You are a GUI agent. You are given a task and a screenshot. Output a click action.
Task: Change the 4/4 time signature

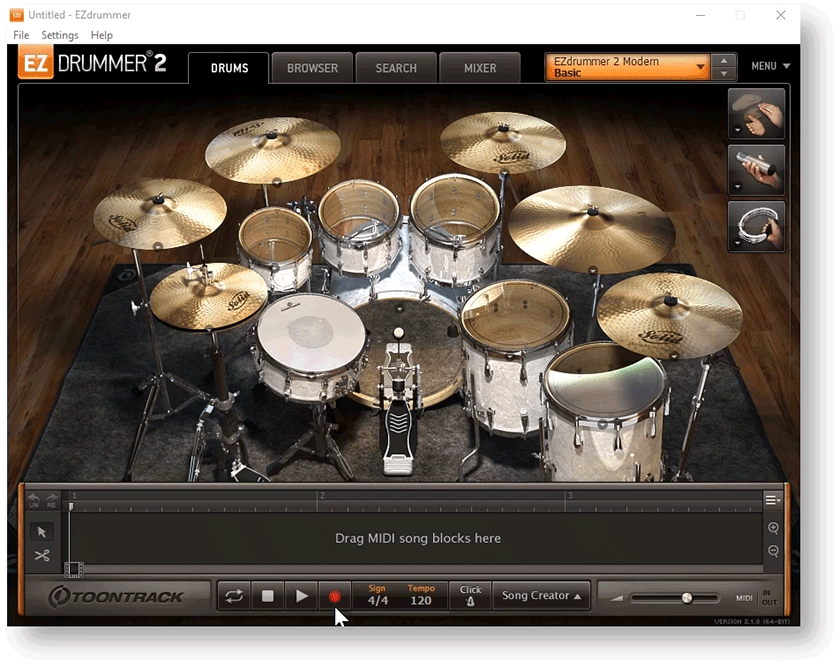coord(377,600)
